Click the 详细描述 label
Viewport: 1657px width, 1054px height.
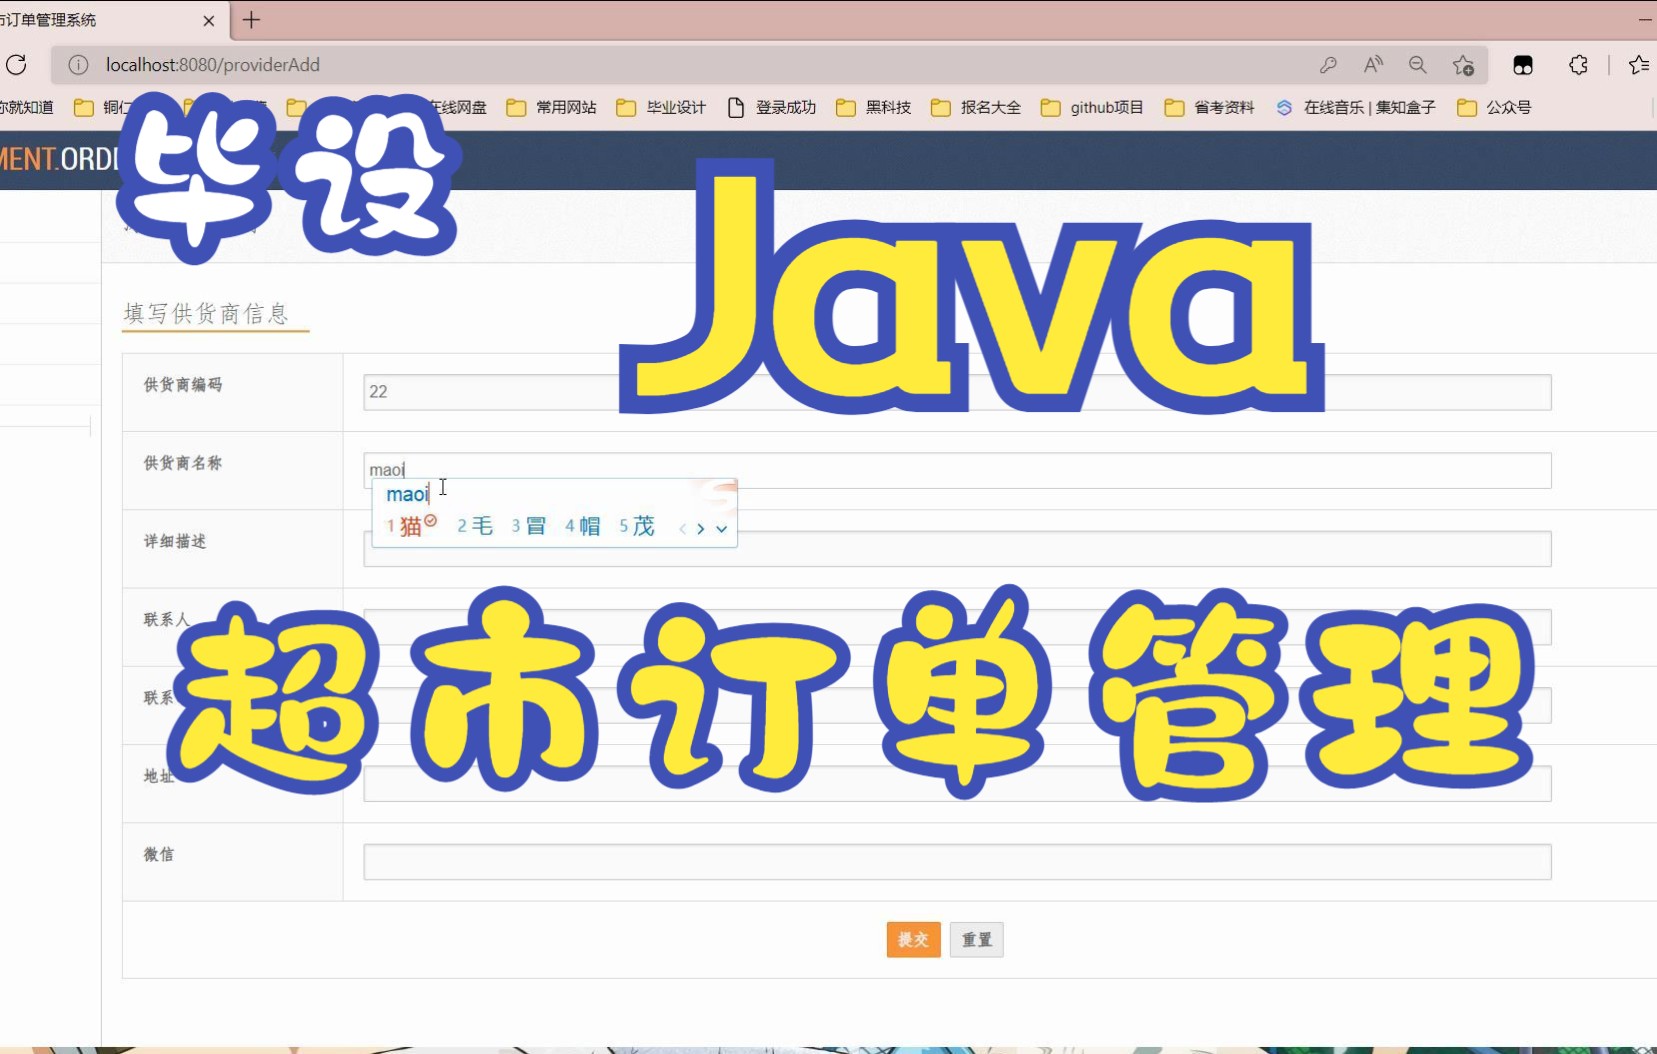[175, 541]
